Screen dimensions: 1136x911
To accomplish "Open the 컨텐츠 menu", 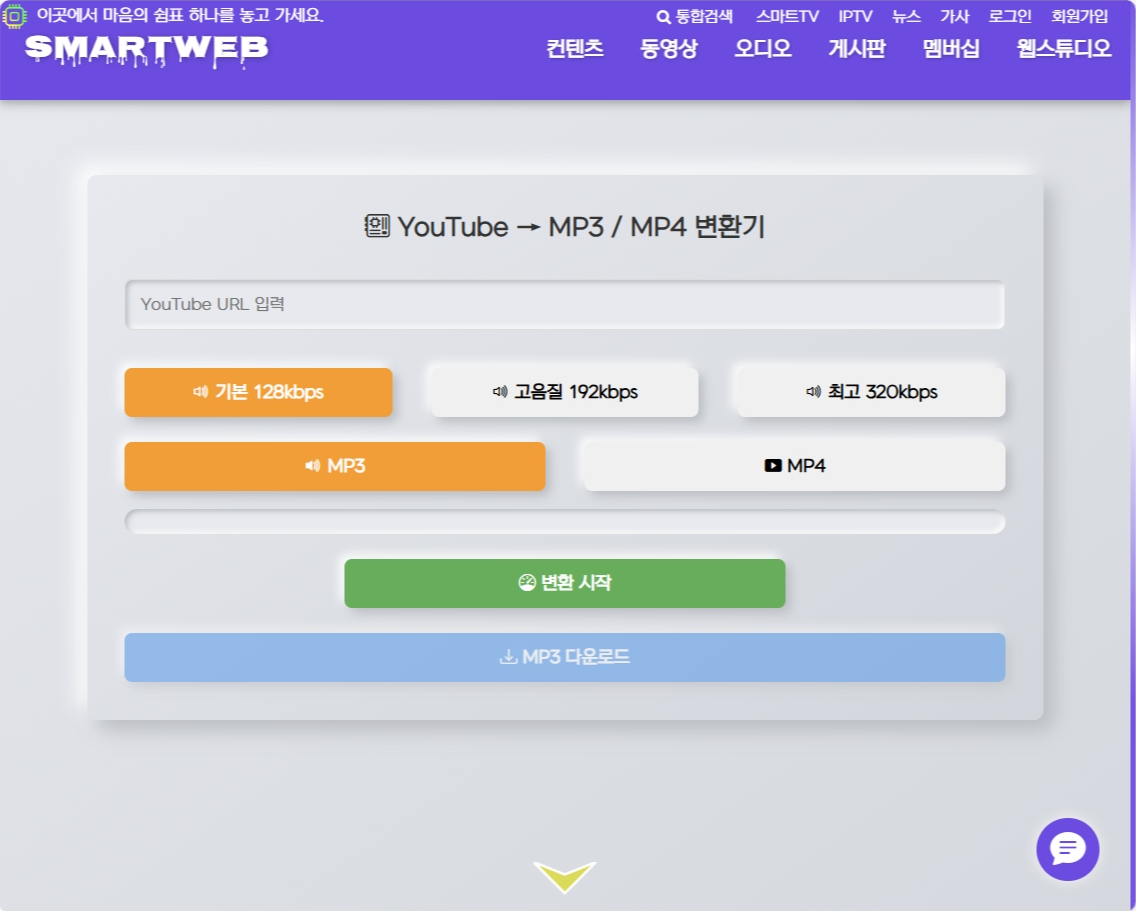I will coord(575,49).
